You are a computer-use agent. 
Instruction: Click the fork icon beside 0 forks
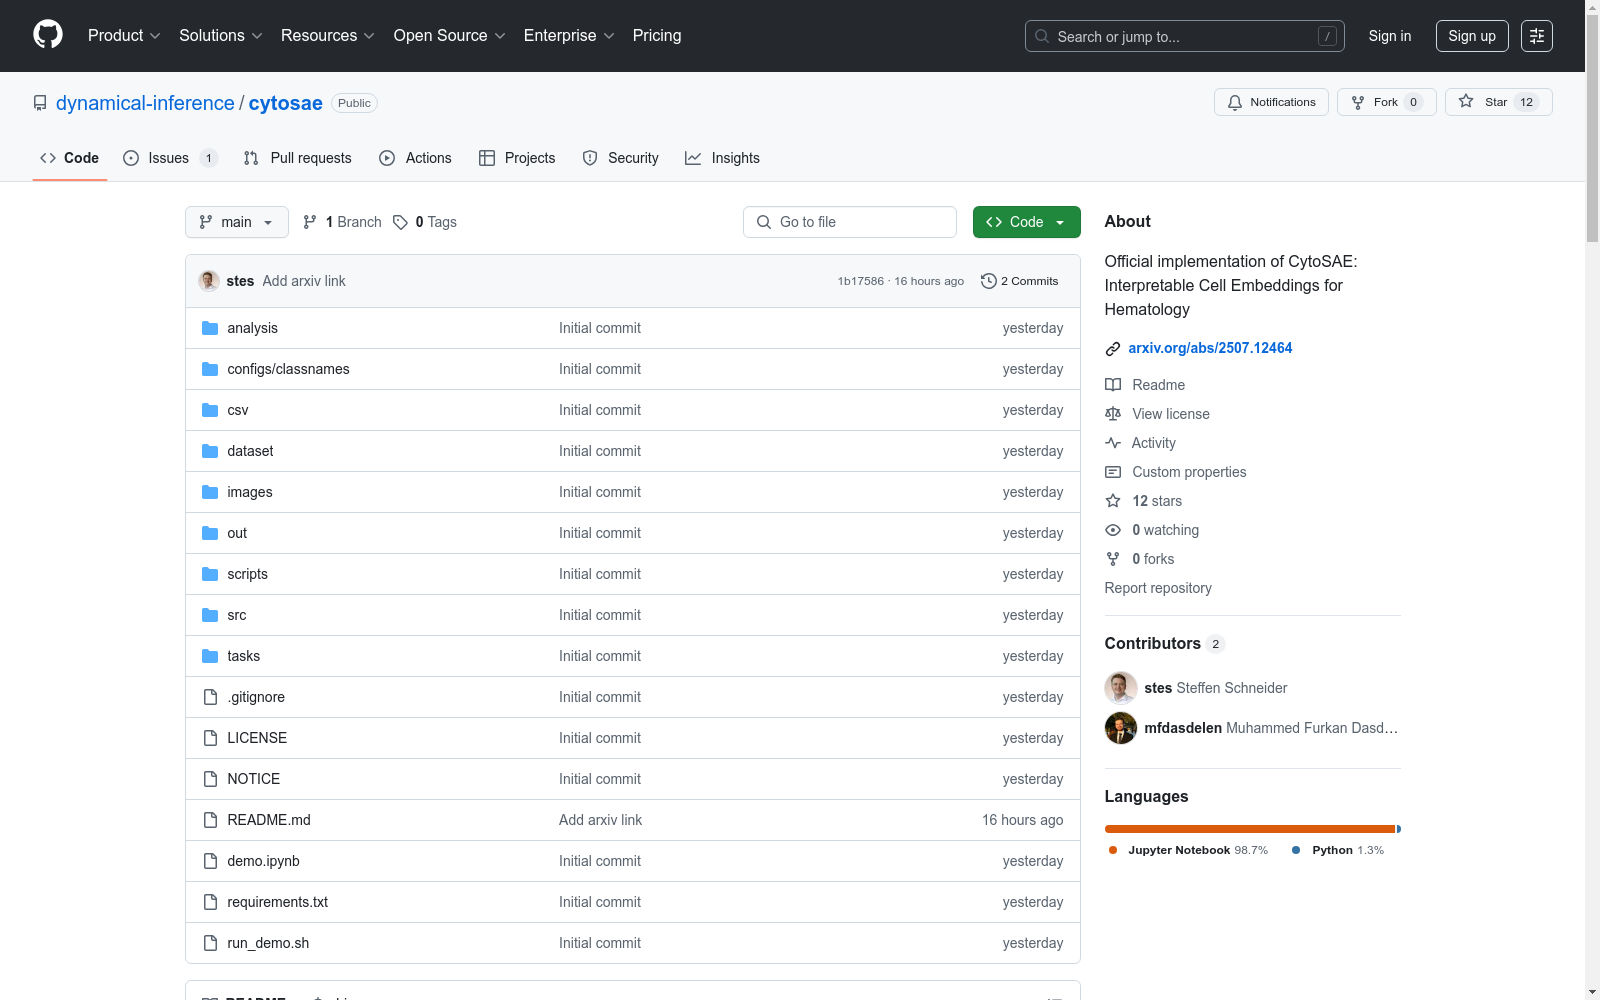1113,559
